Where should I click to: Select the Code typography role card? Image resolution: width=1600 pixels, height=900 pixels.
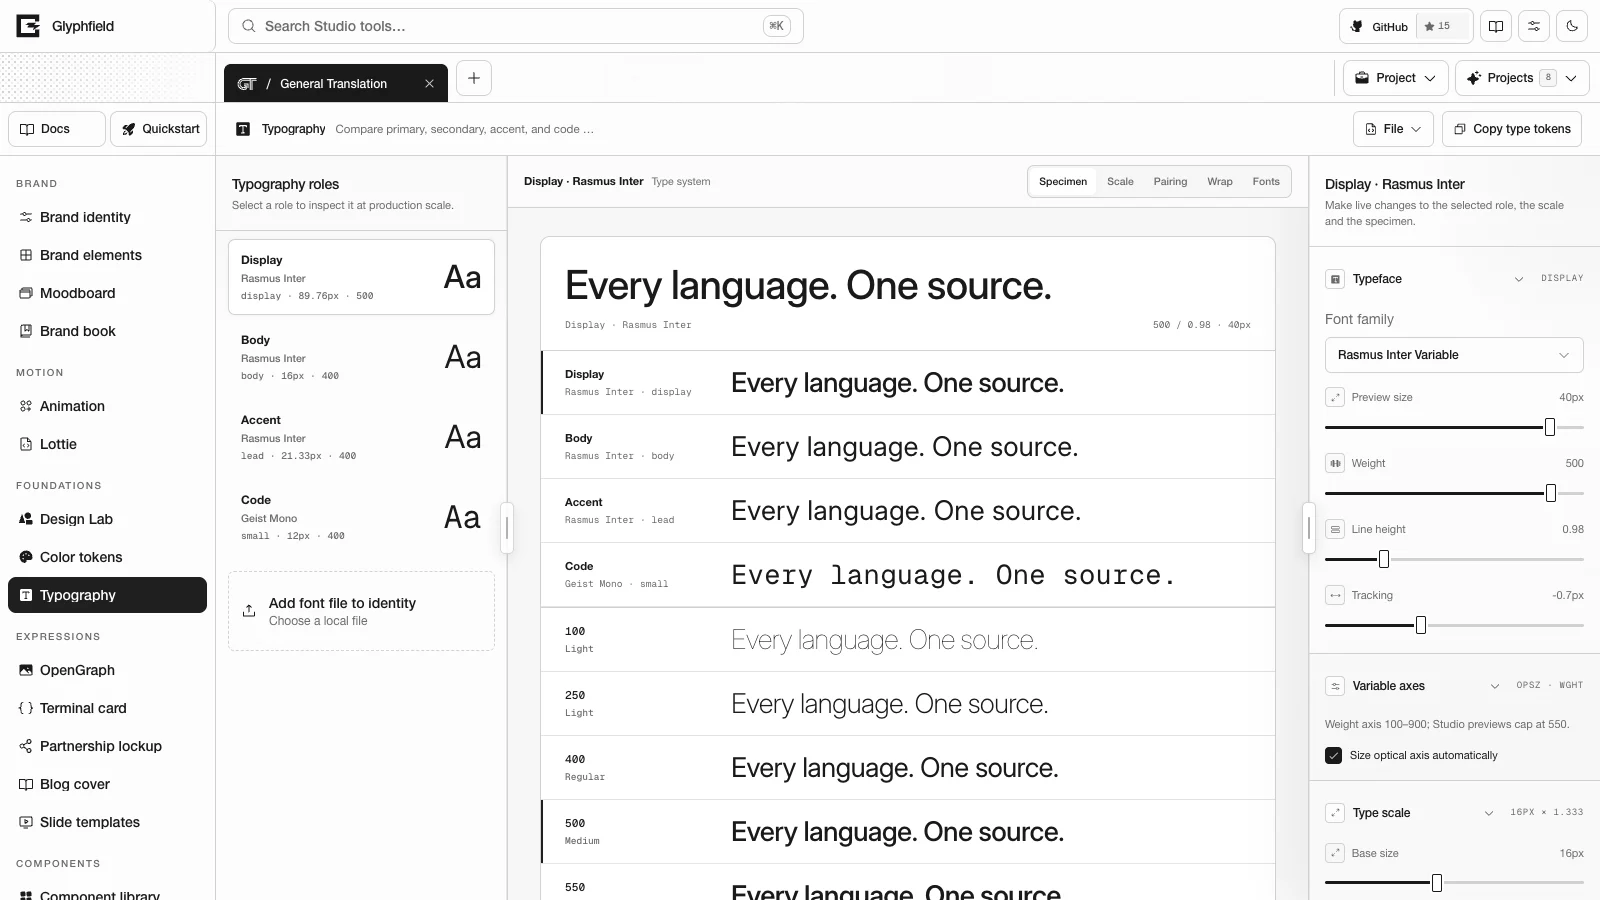tap(361, 517)
